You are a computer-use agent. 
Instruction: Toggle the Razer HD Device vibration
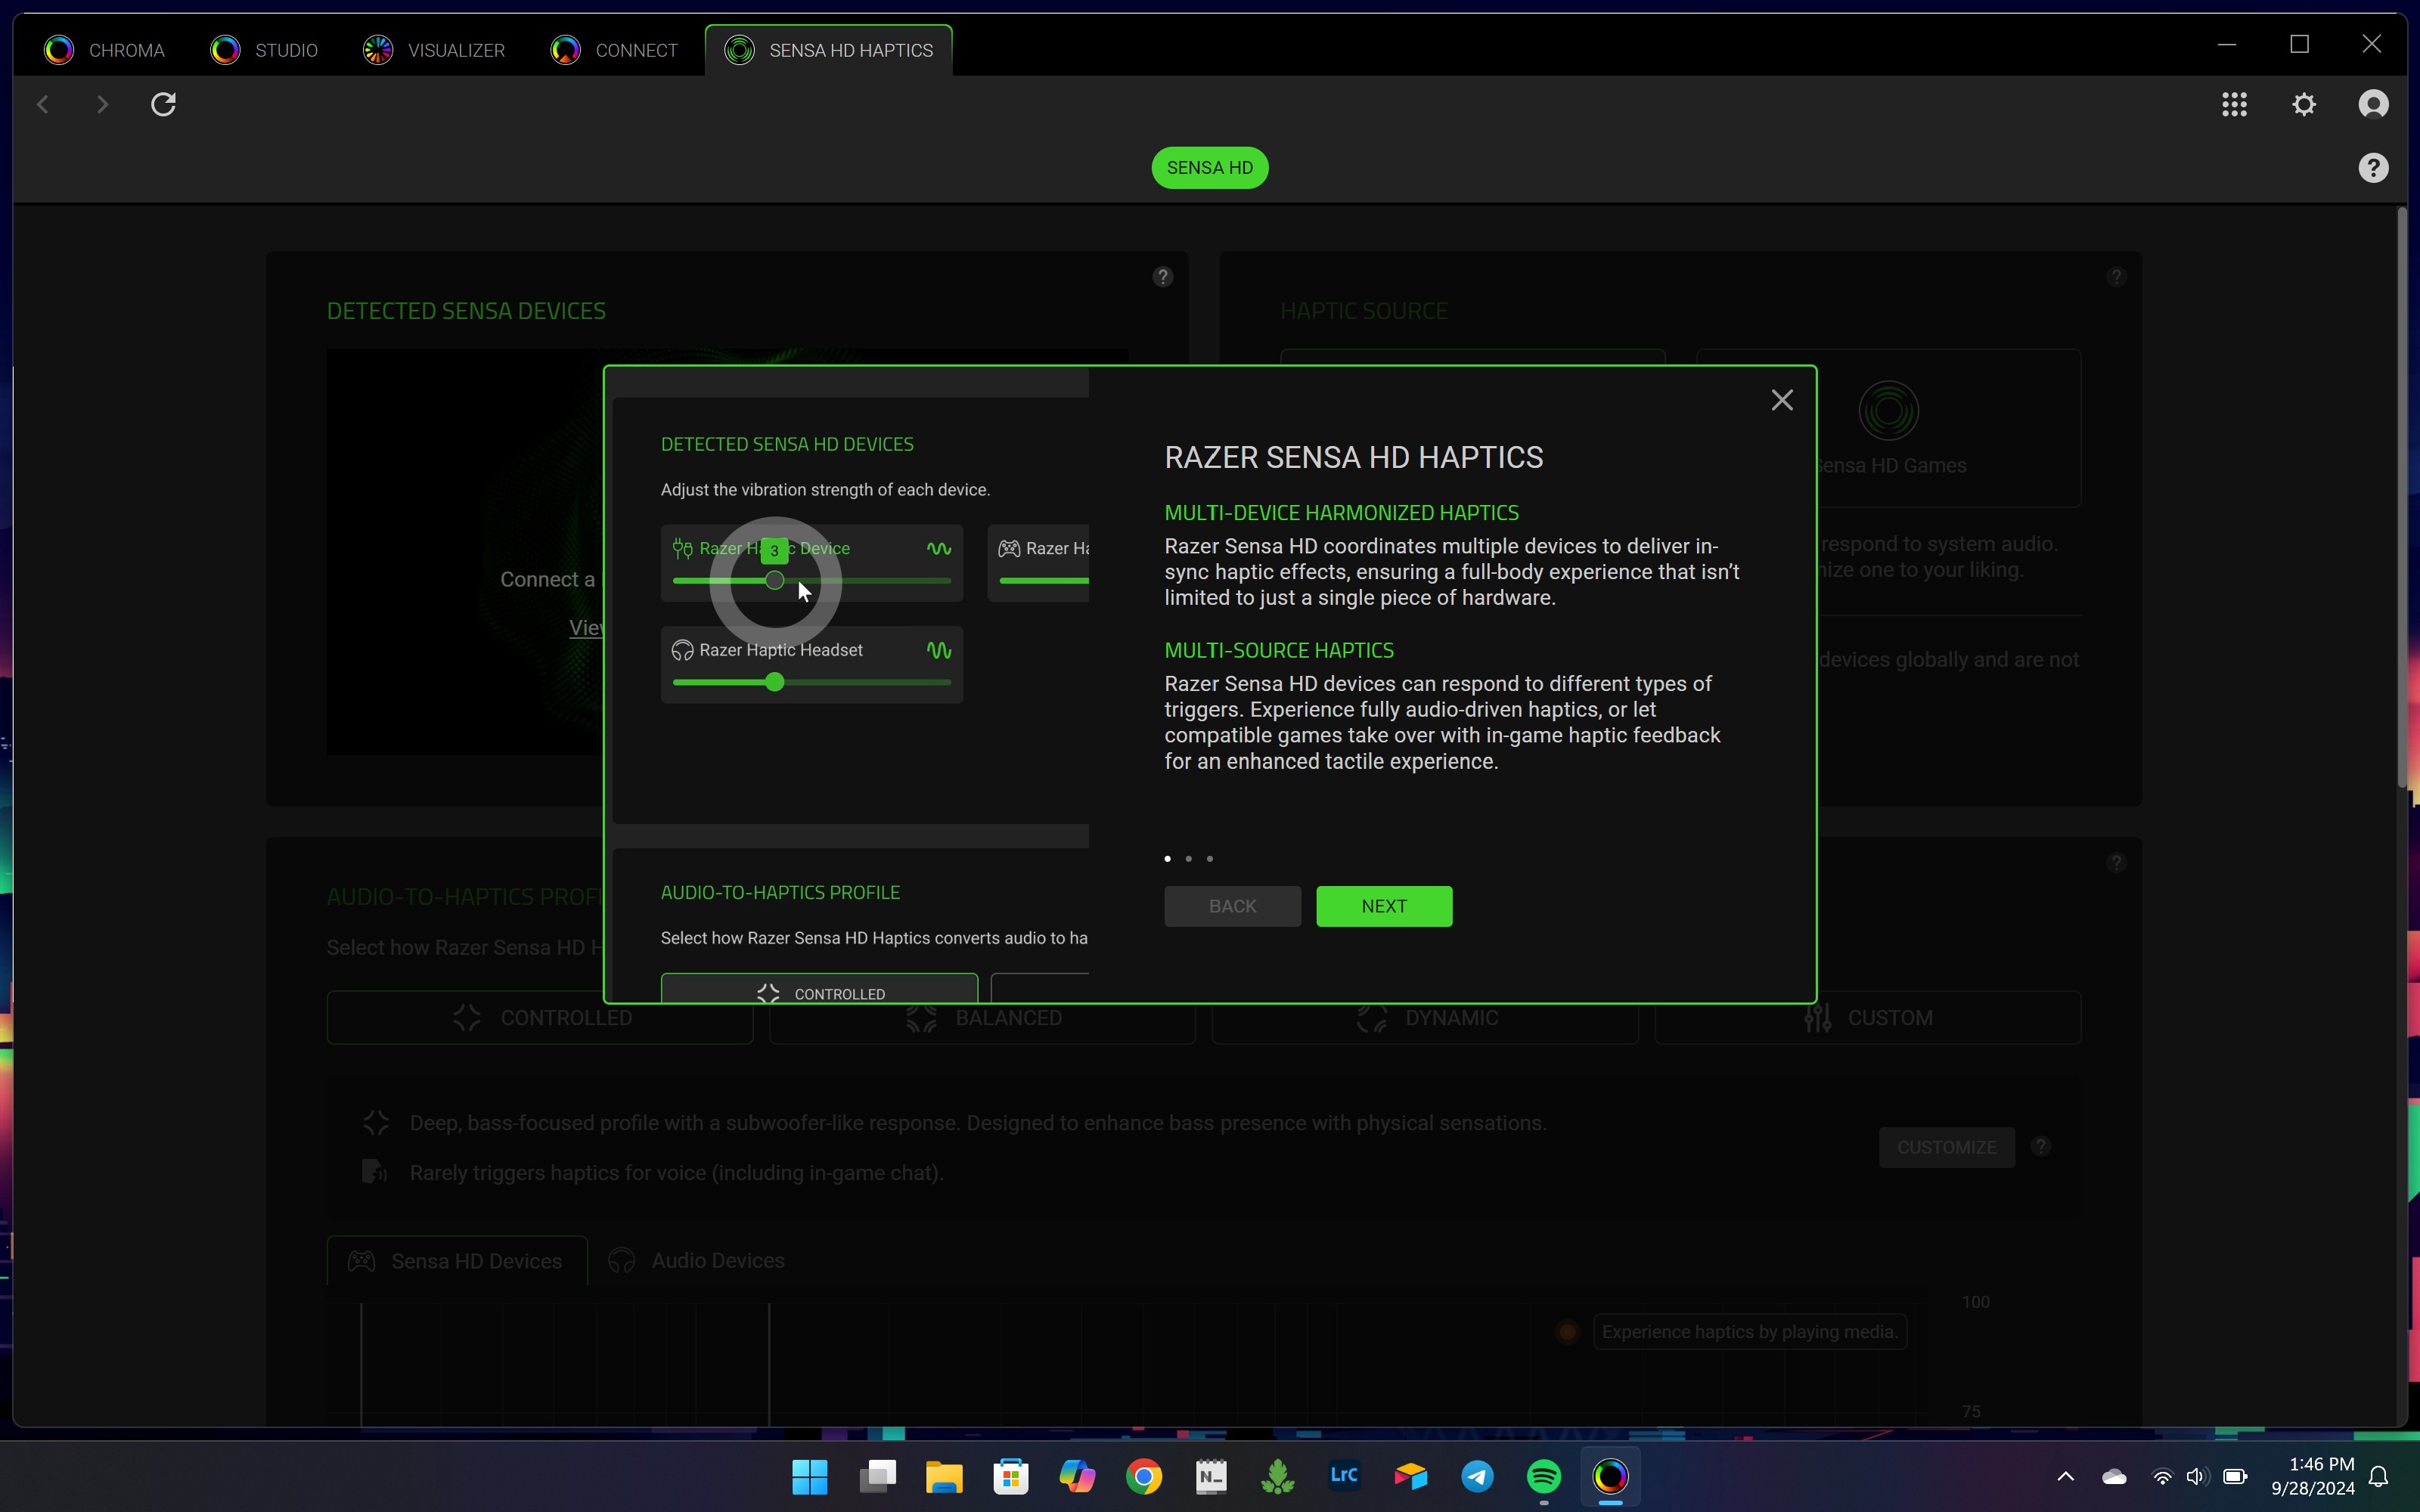point(937,547)
